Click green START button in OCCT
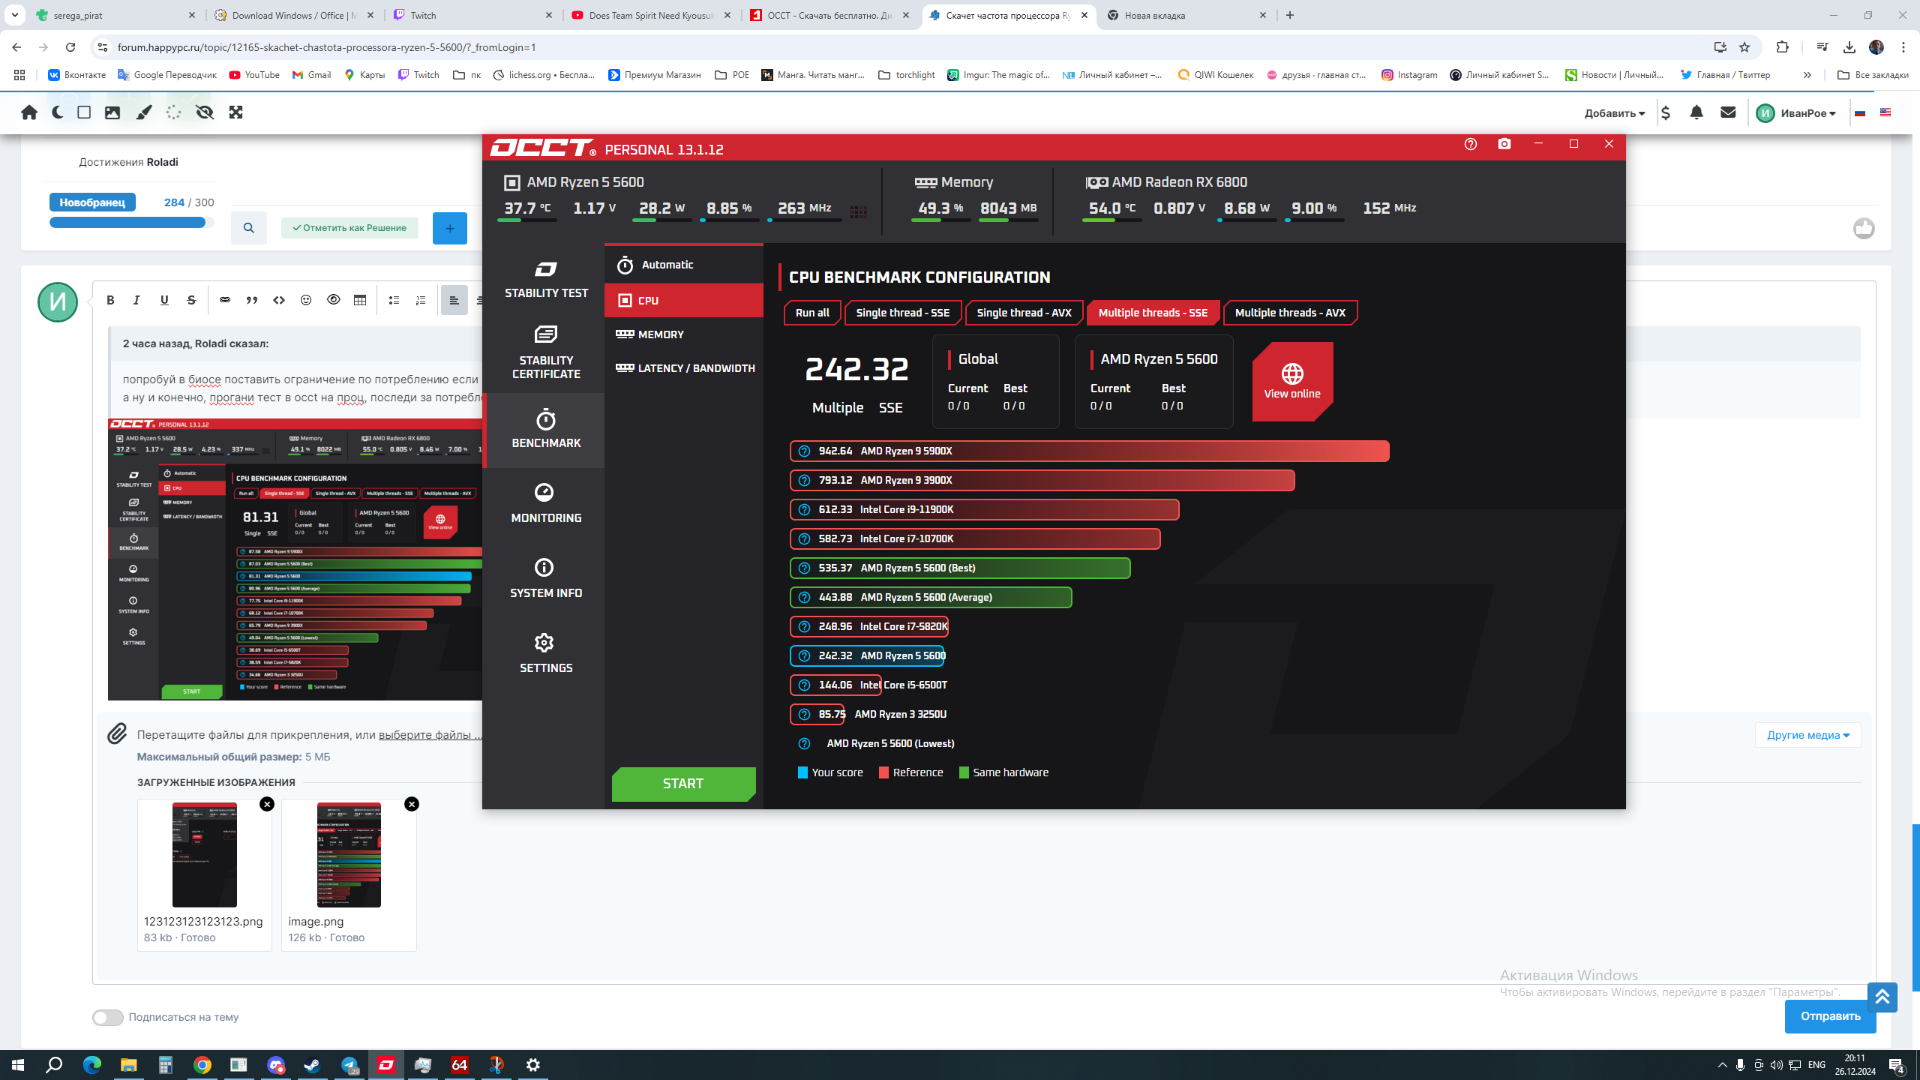 coord(683,784)
